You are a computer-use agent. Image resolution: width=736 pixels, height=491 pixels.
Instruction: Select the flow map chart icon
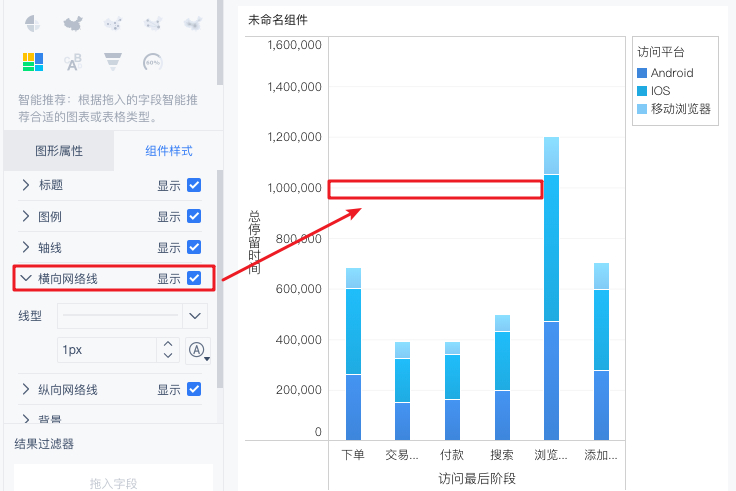(x=153, y=23)
